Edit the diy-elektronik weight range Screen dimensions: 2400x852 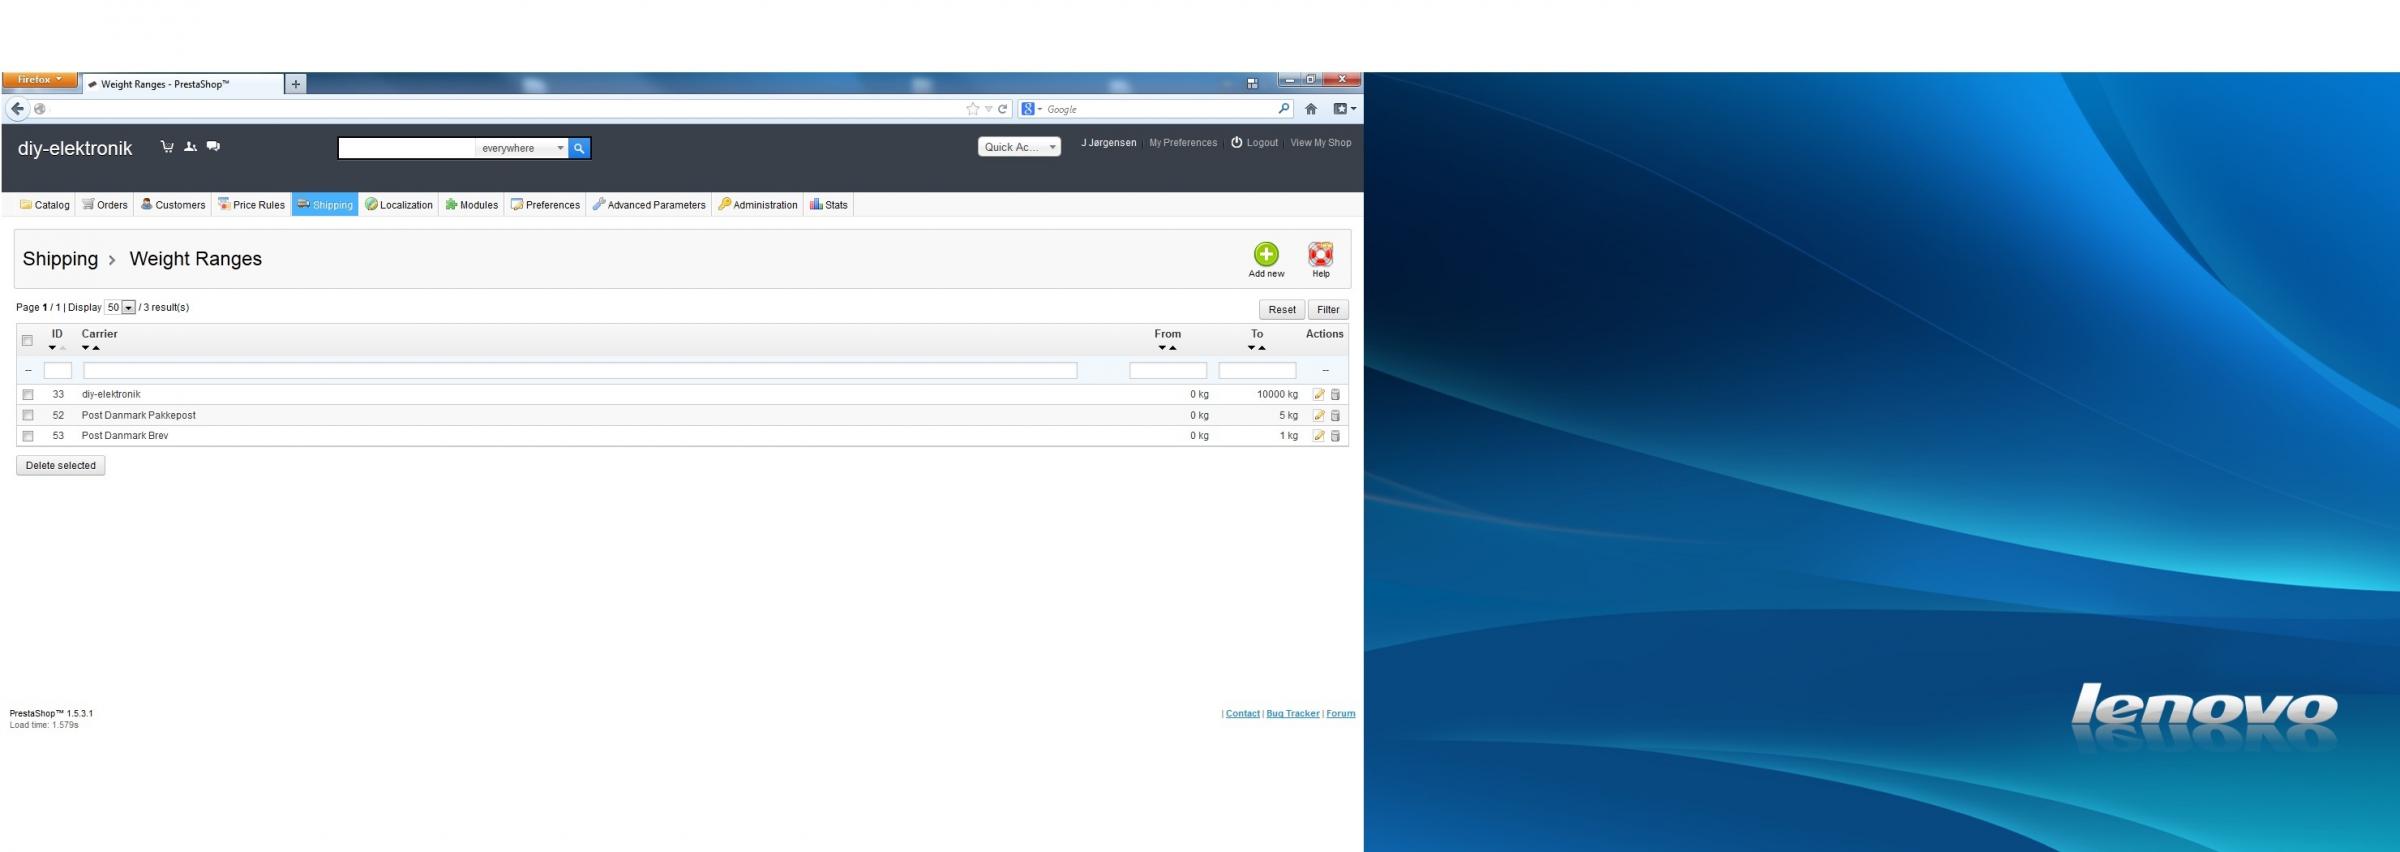click(1318, 394)
